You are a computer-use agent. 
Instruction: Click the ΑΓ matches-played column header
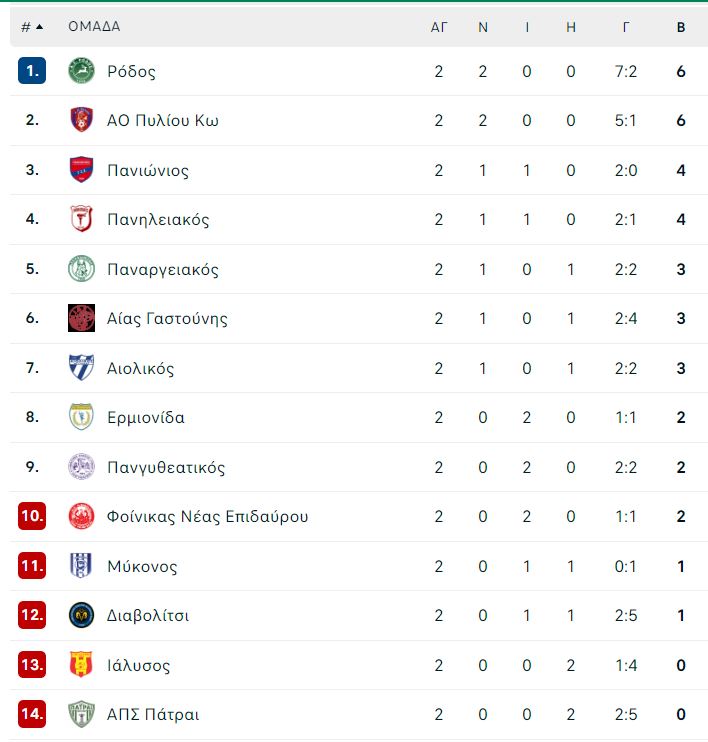pyautogui.click(x=439, y=27)
